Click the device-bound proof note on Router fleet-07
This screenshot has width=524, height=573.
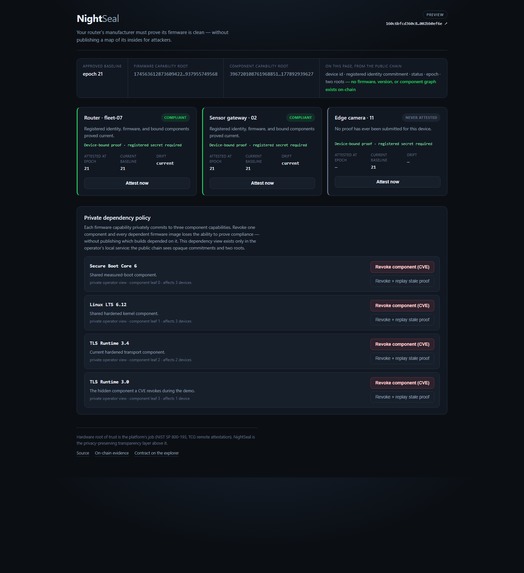(x=133, y=145)
